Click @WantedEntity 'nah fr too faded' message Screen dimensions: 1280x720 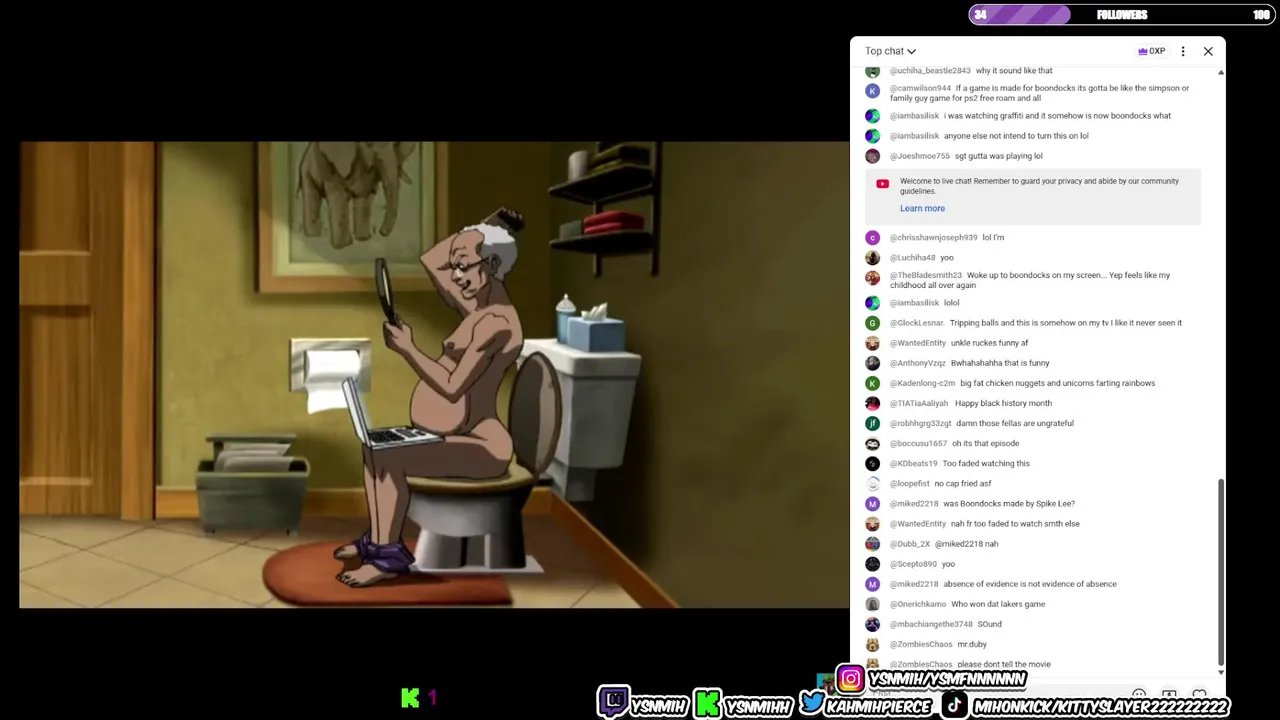click(1015, 524)
